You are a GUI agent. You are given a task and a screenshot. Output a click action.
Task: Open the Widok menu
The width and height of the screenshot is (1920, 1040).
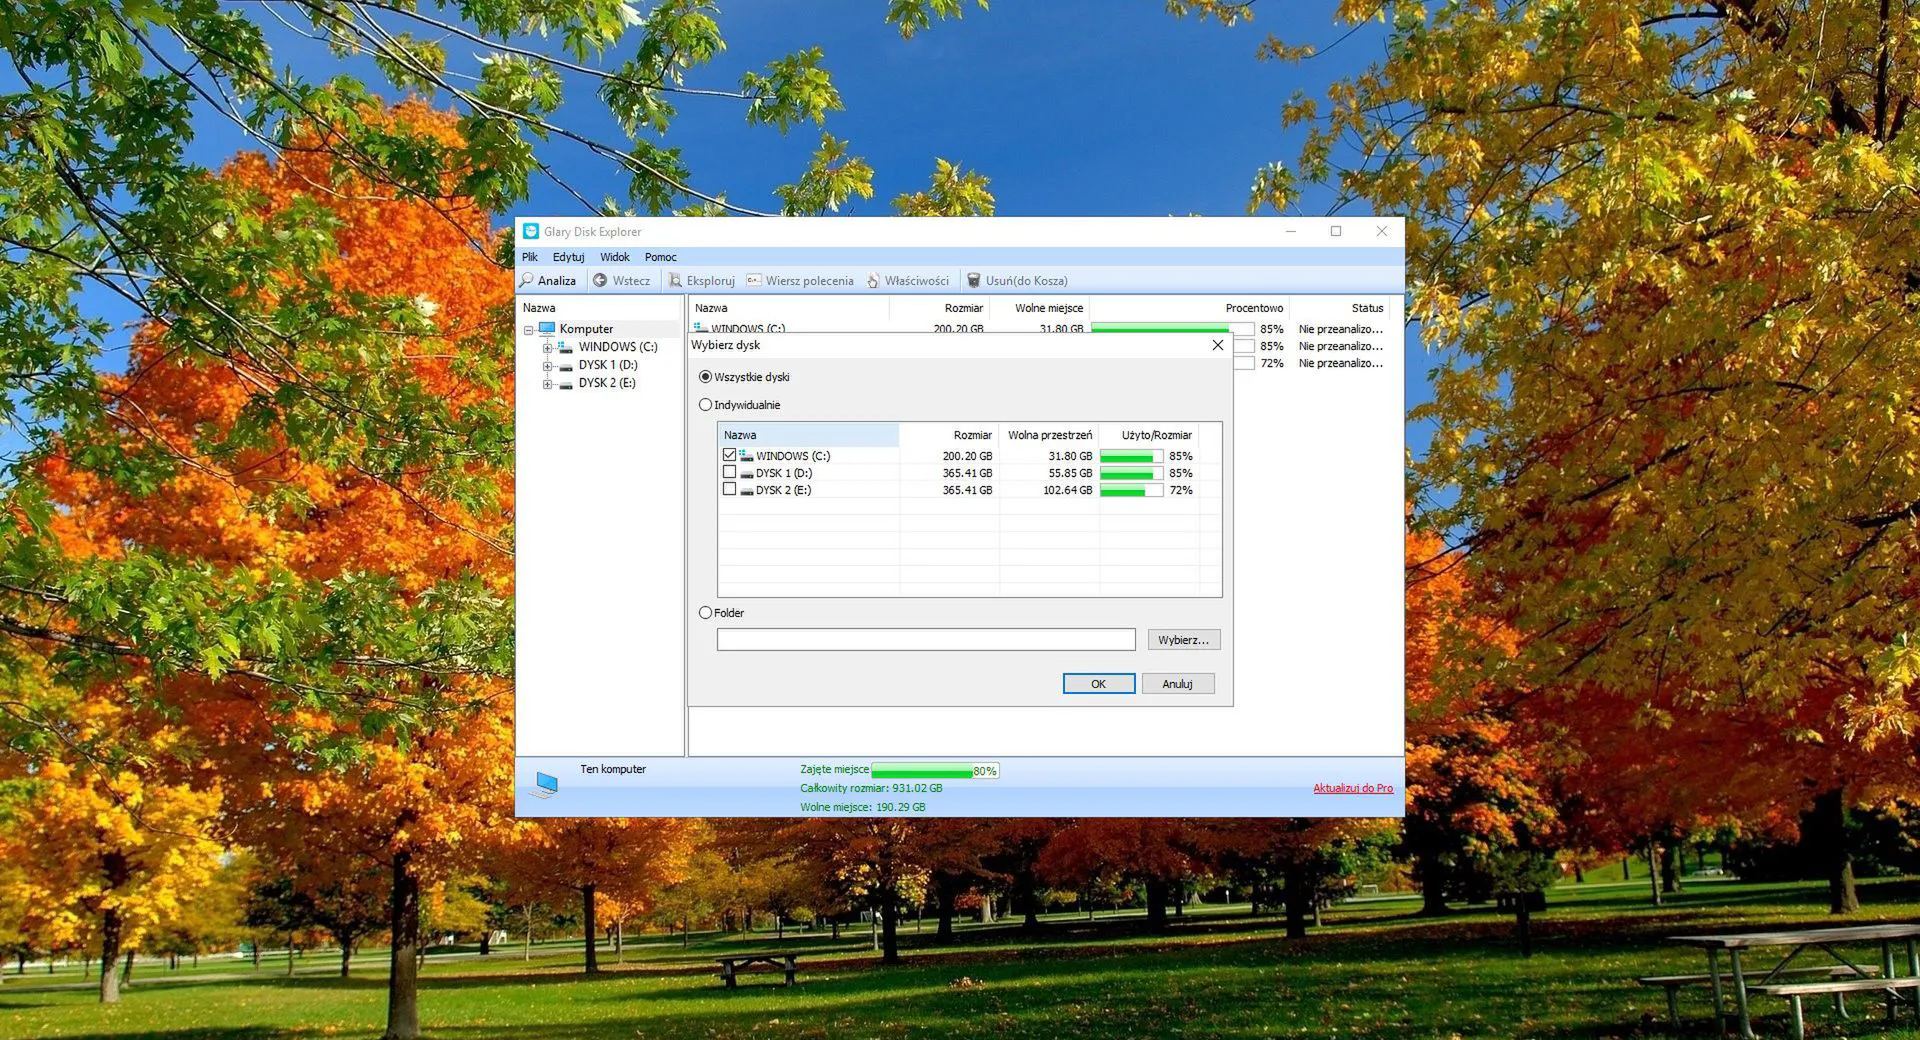coord(615,257)
